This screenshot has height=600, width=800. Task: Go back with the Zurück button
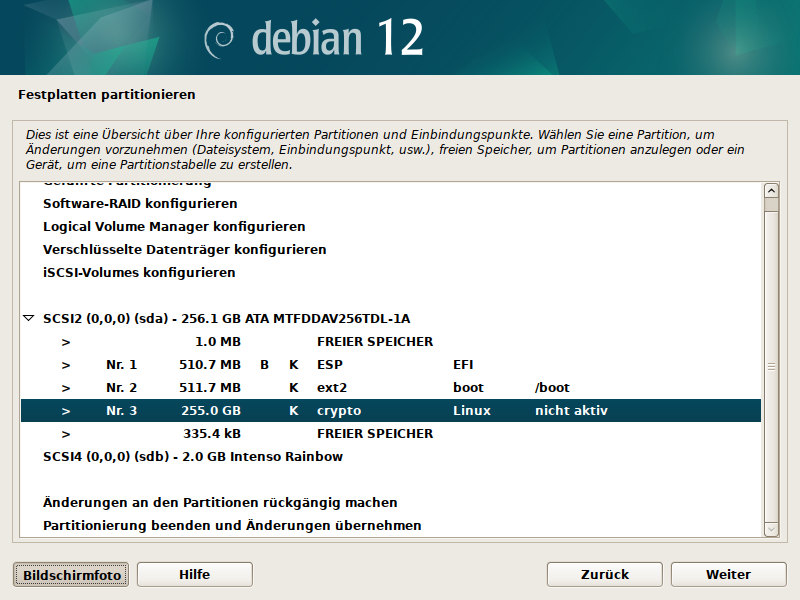[605, 574]
